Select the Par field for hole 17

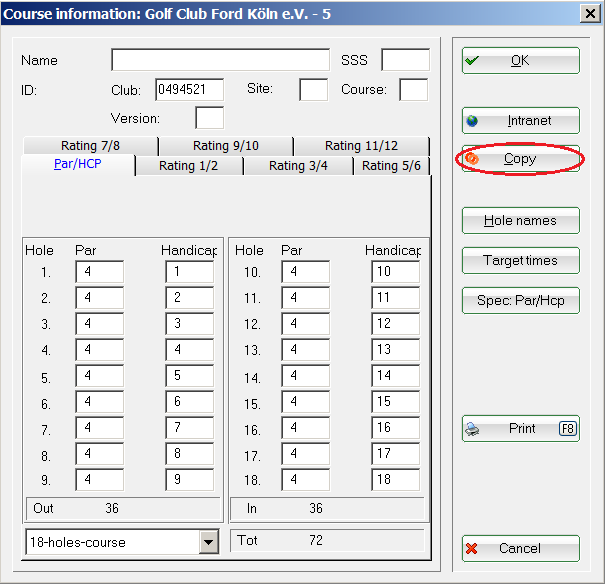point(306,454)
